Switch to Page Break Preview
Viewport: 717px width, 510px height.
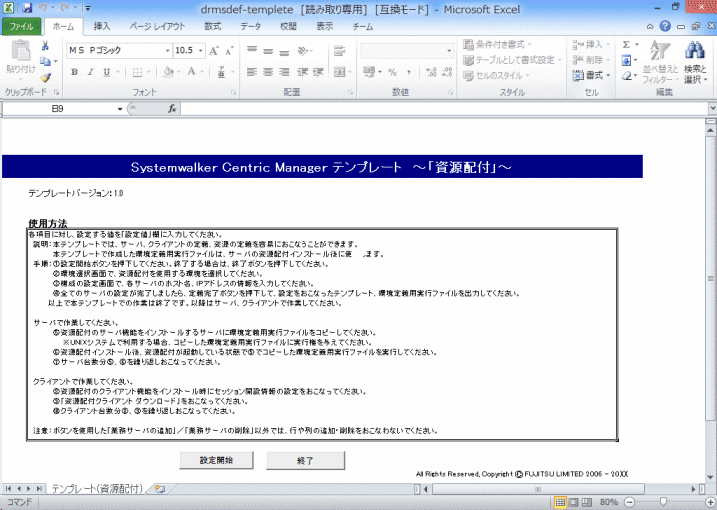(x=586, y=502)
